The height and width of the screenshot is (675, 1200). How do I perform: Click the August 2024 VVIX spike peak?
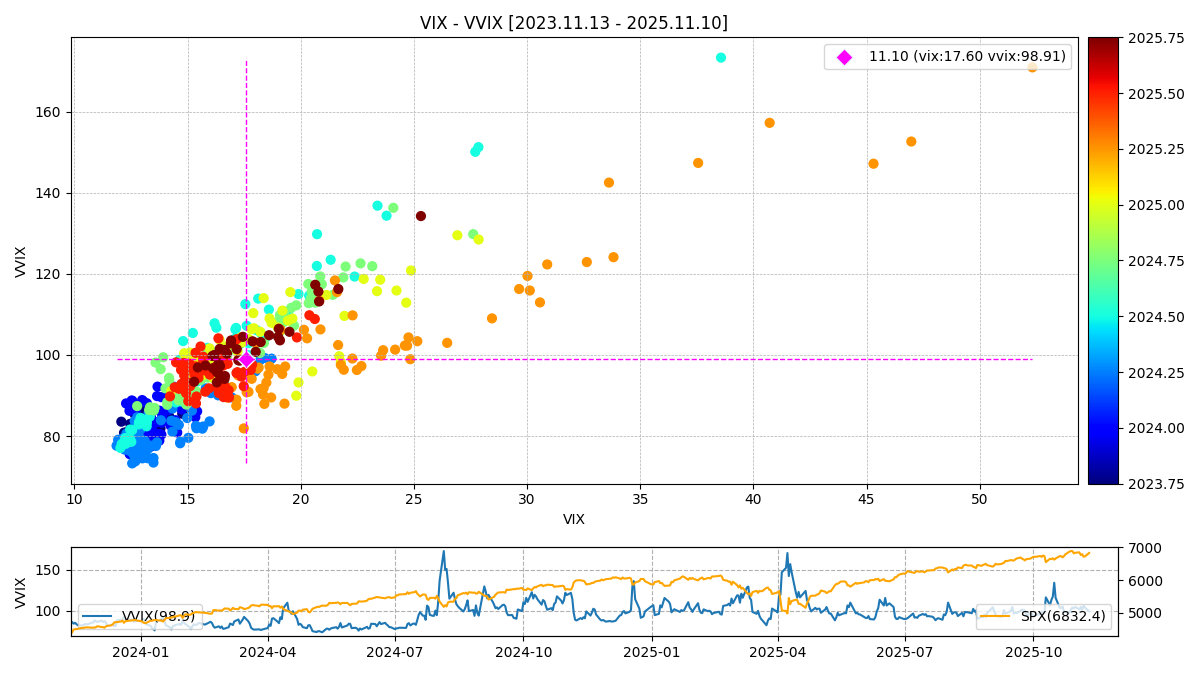[443, 552]
